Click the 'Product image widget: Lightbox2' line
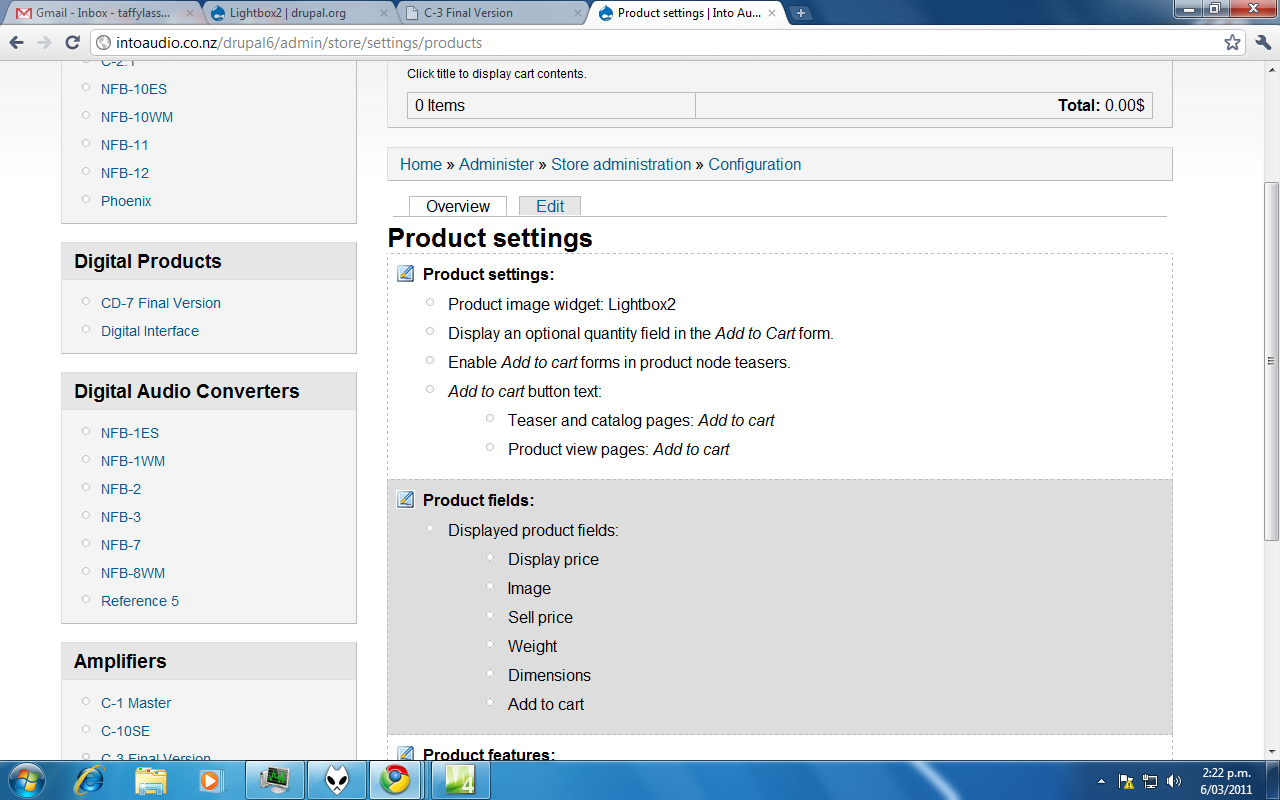 [562, 304]
